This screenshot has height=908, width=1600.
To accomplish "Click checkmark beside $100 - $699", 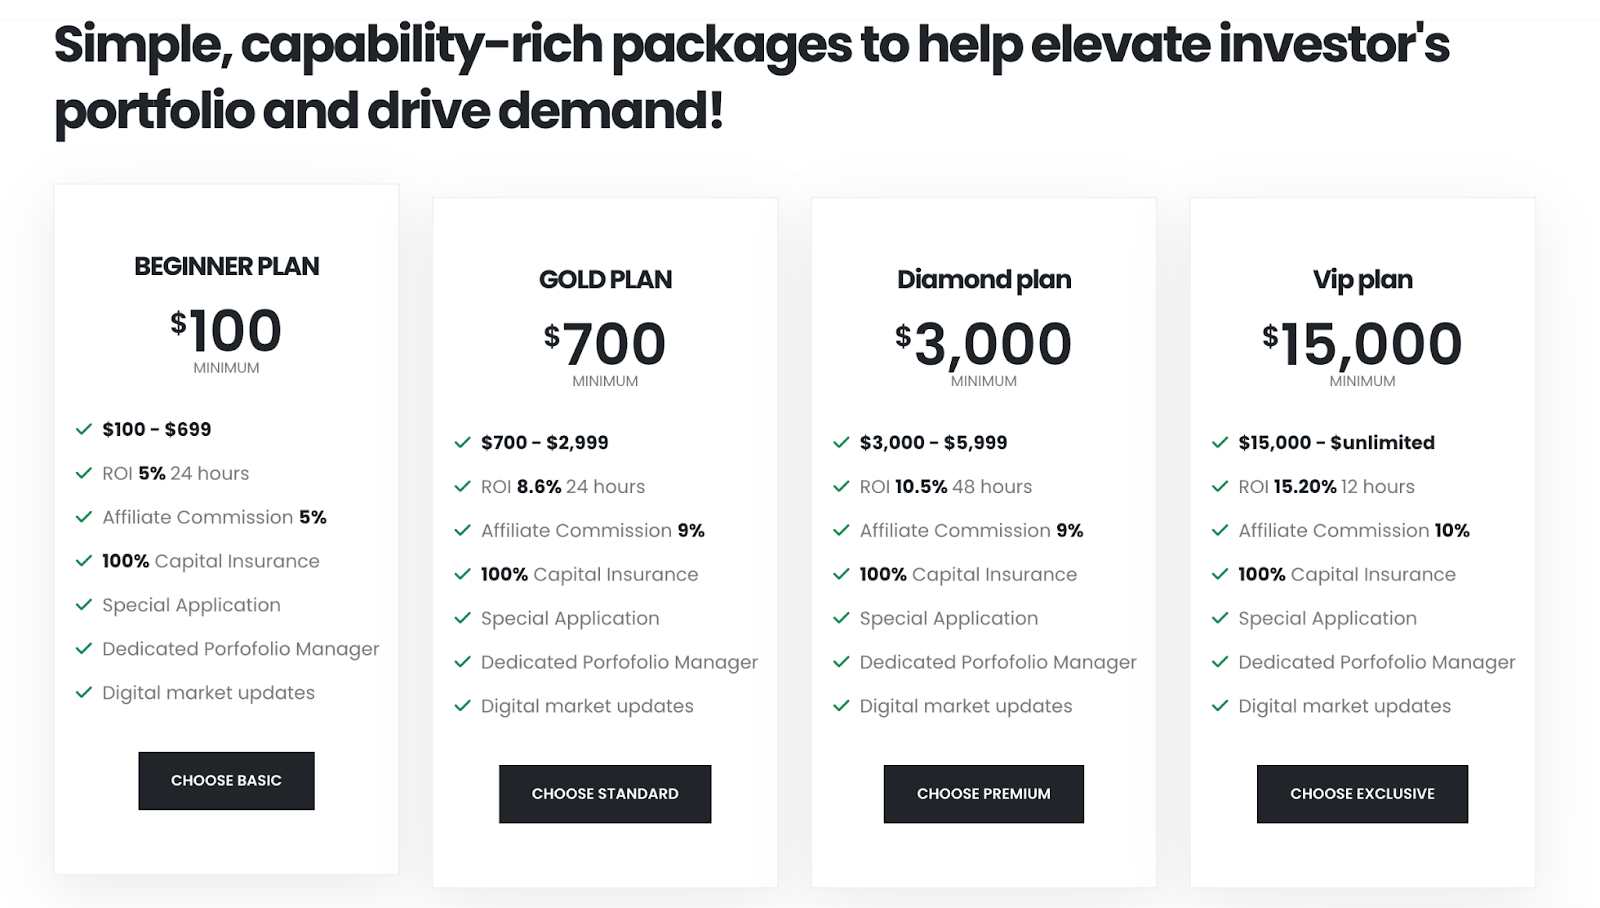I will click(x=84, y=429).
